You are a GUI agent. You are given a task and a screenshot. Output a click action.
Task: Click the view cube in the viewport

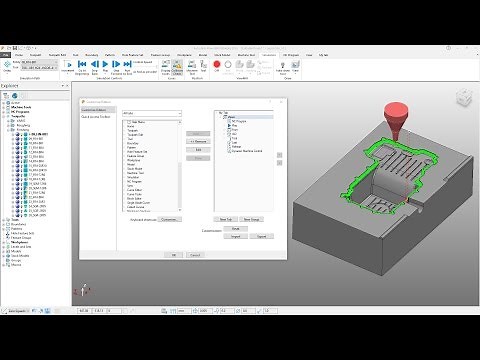click(x=464, y=97)
